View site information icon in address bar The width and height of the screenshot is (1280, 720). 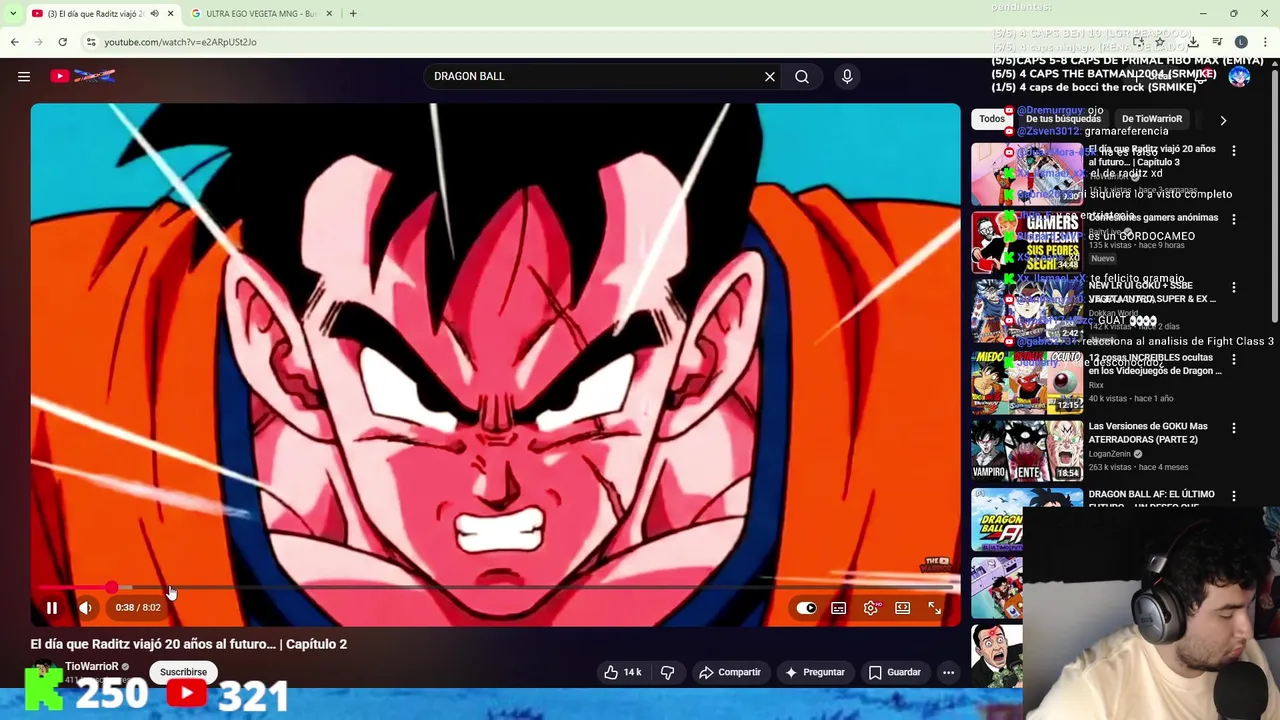click(x=91, y=42)
